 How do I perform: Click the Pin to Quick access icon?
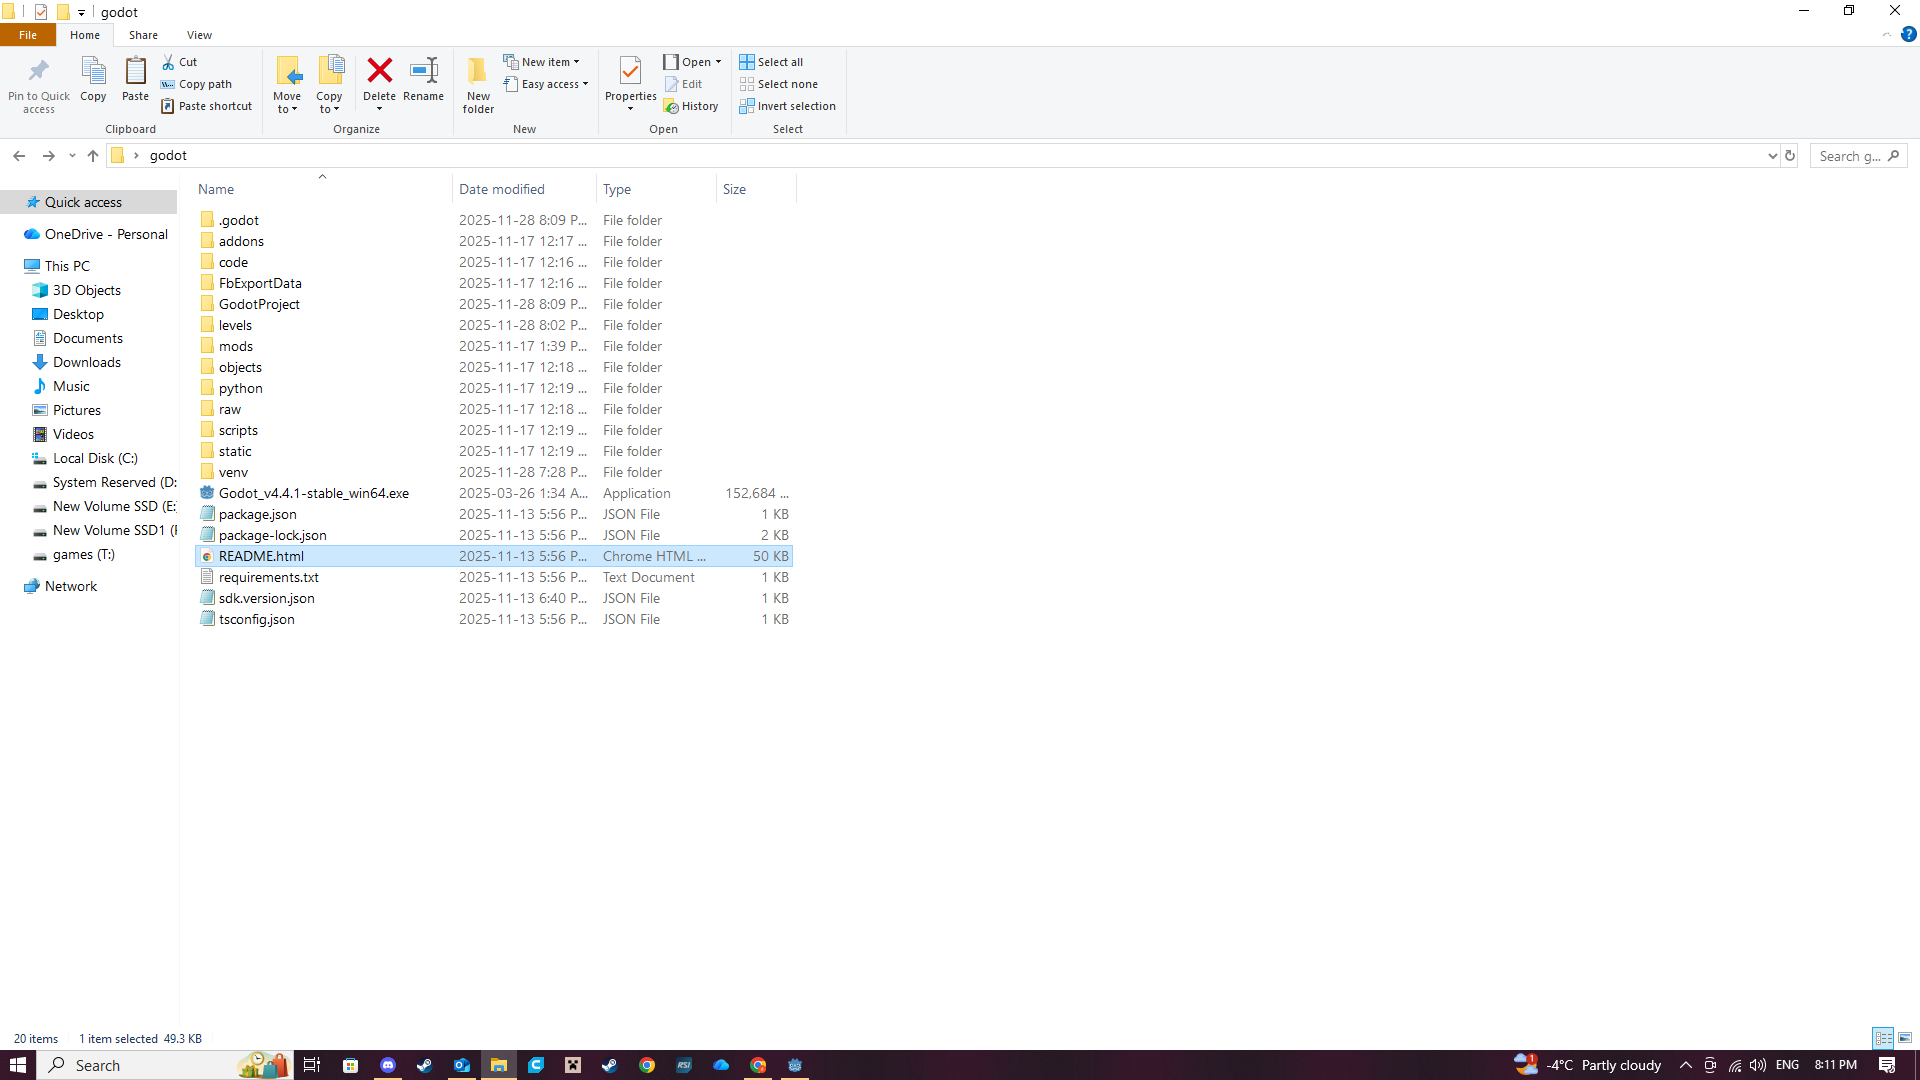tap(39, 71)
